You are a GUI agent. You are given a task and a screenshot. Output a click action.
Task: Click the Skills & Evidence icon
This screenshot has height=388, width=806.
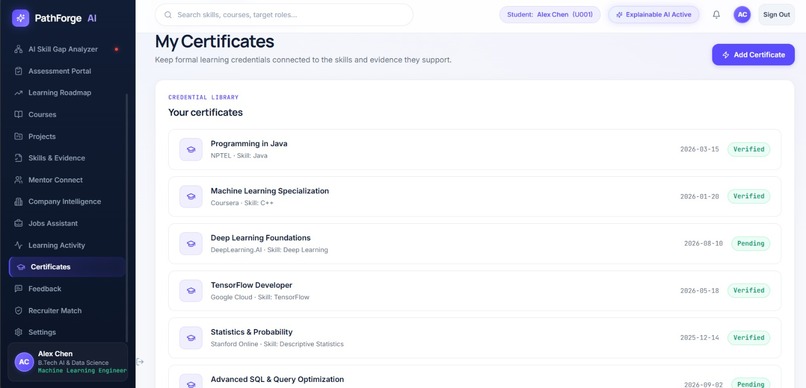coord(19,158)
